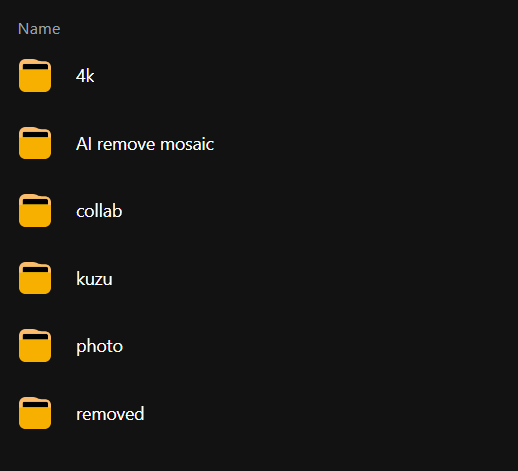
Task: Click the 'AI remove mosaic' folder name
Action: pos(145,144)
